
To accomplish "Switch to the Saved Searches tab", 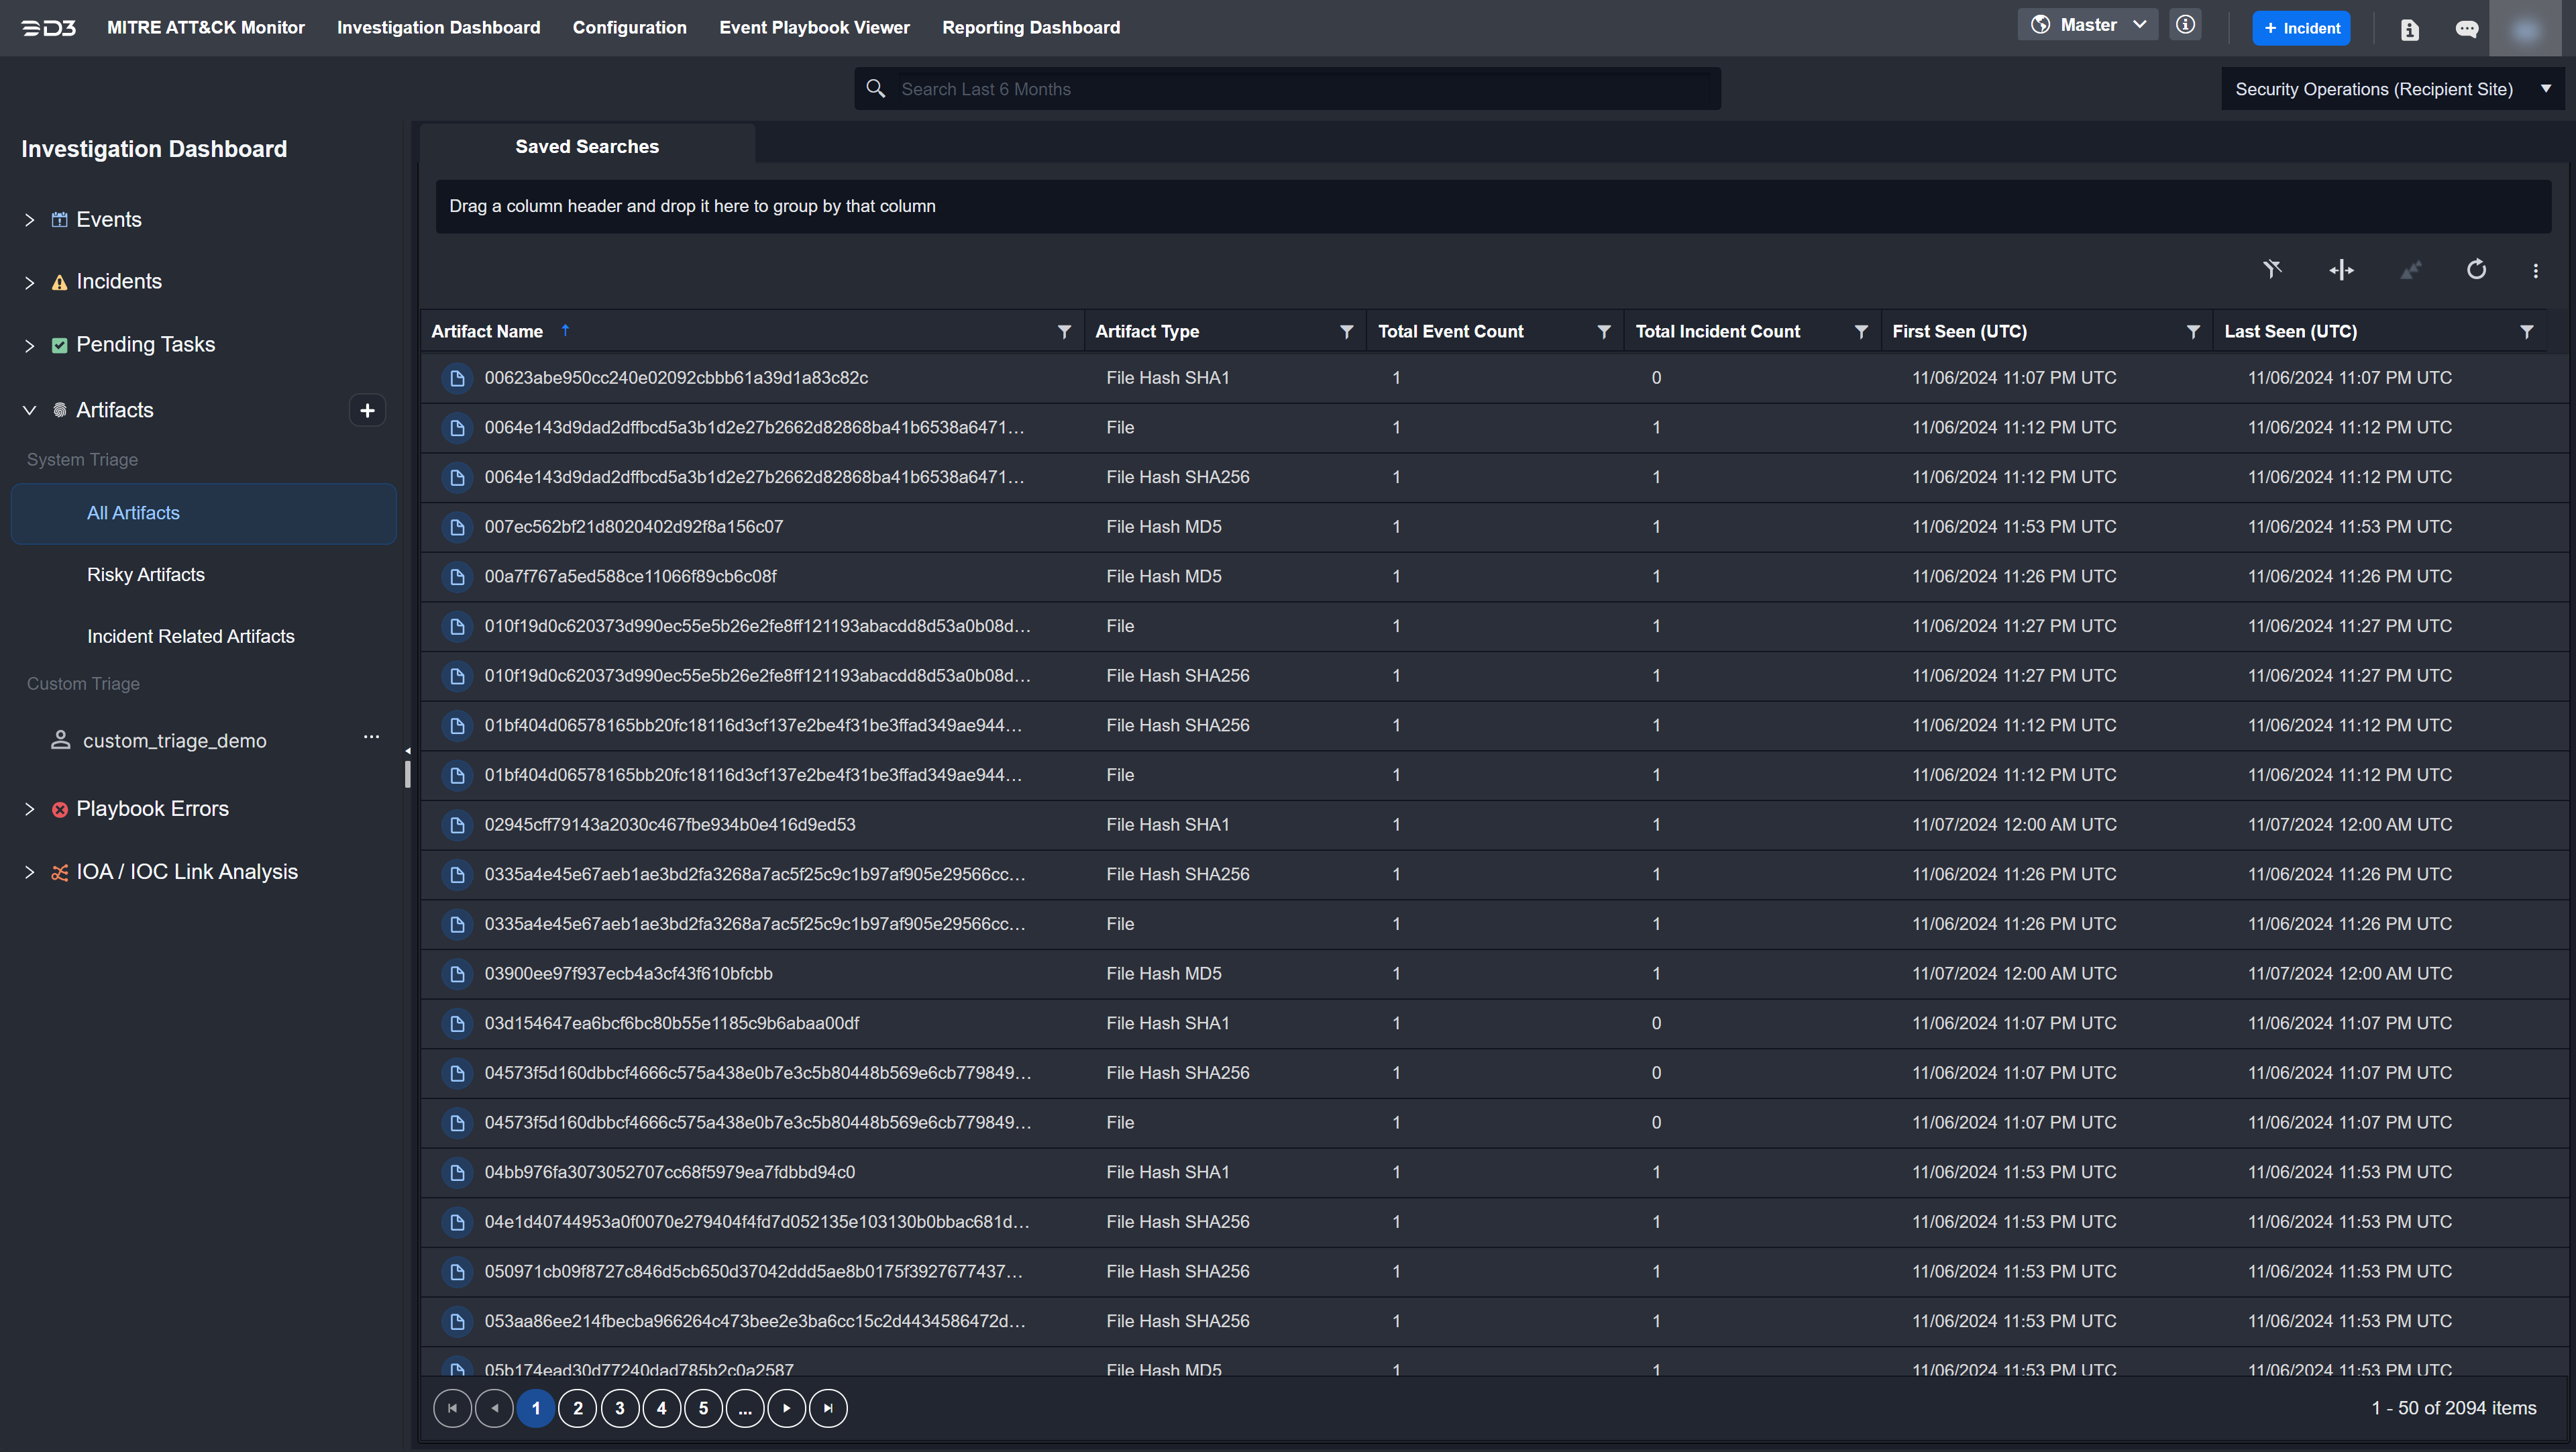I will pyautogui.click(x=587, y=146).
